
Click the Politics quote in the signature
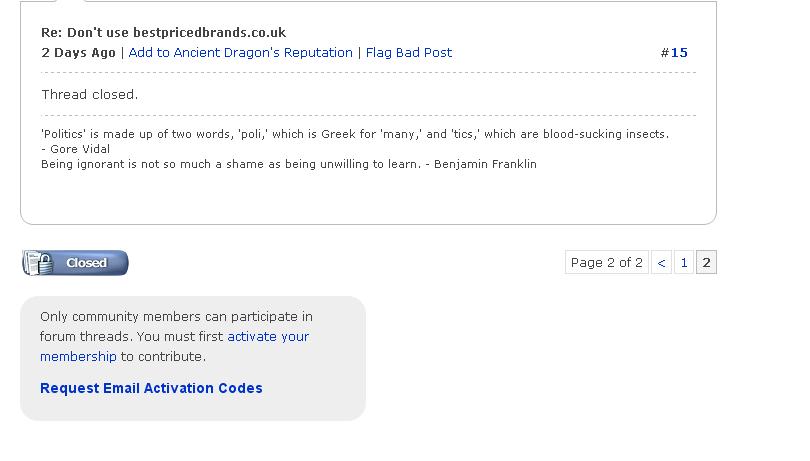pyautogui.click(x=355, y=134)
